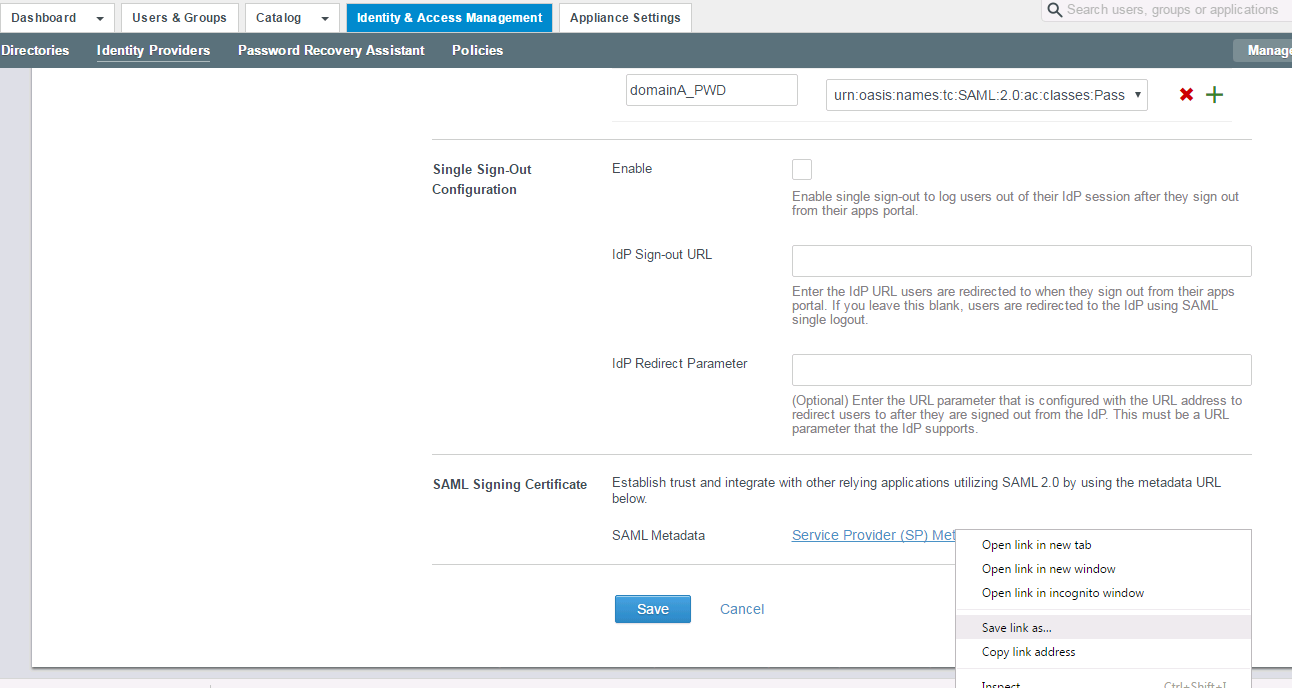Select Password Recovery Assistant
1292x688 pixels.
click(331, 50)
